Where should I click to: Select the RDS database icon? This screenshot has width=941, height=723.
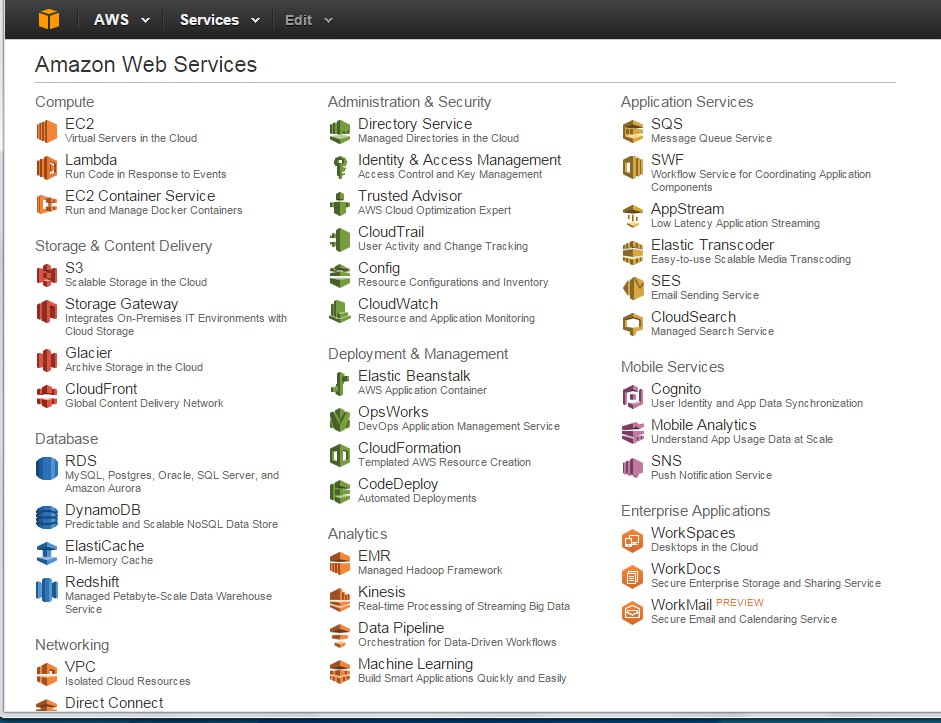(x=46, y=467)
